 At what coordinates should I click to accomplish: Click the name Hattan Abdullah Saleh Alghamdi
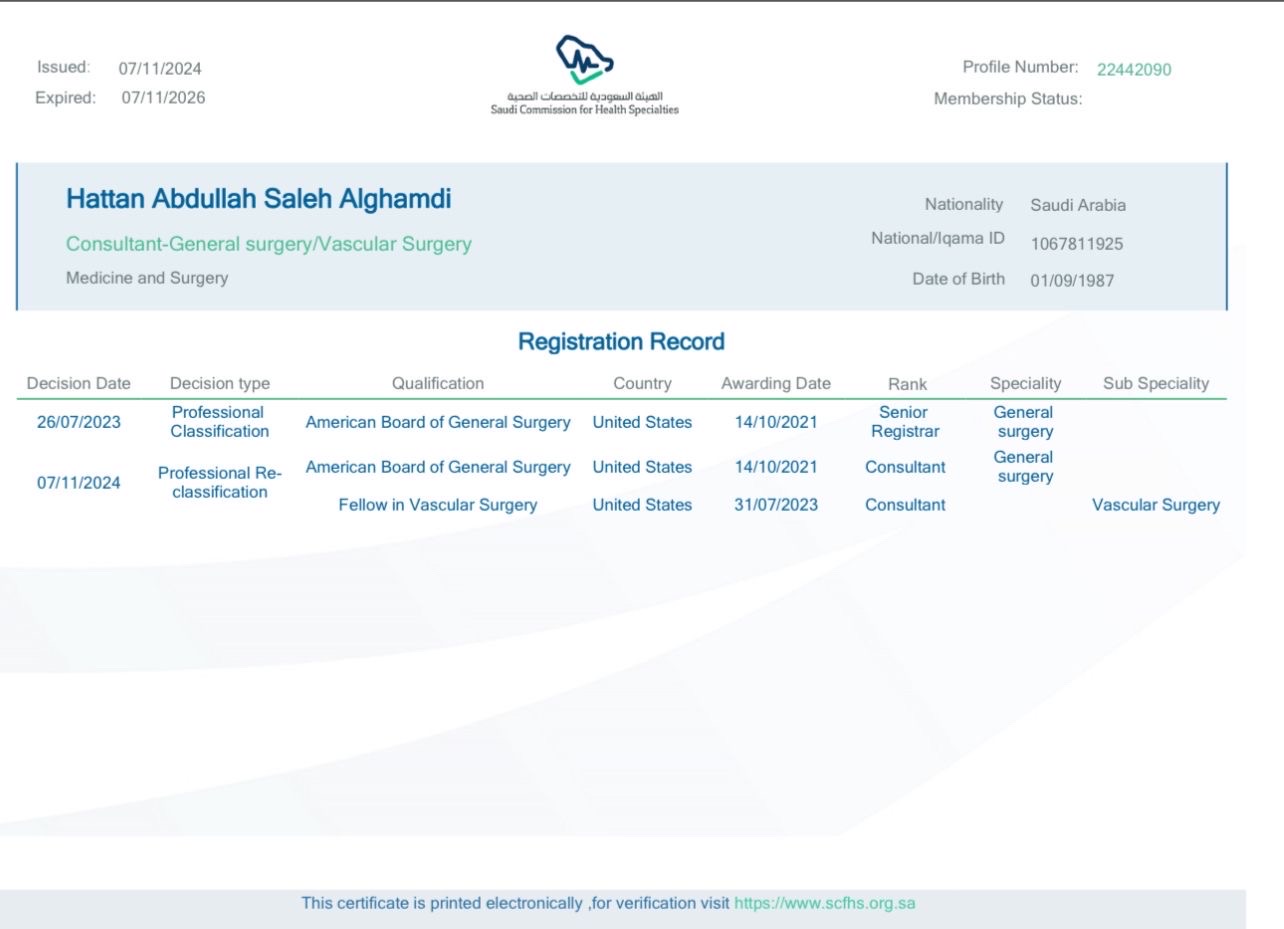point(258,199)
